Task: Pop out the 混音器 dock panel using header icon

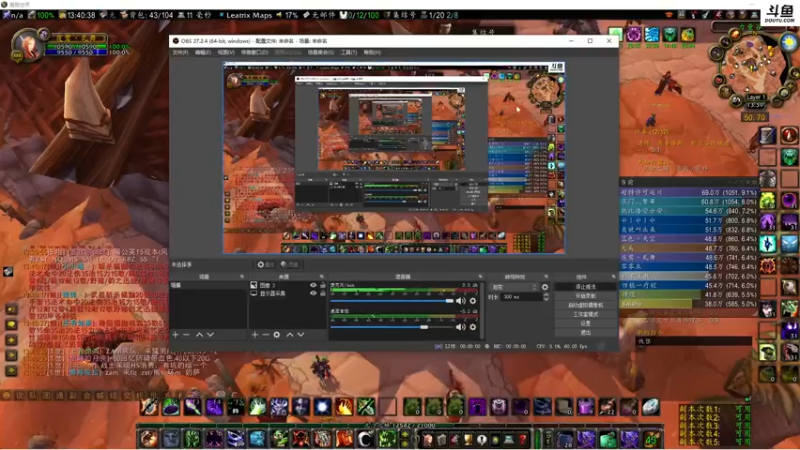Action: click(480, 277)
